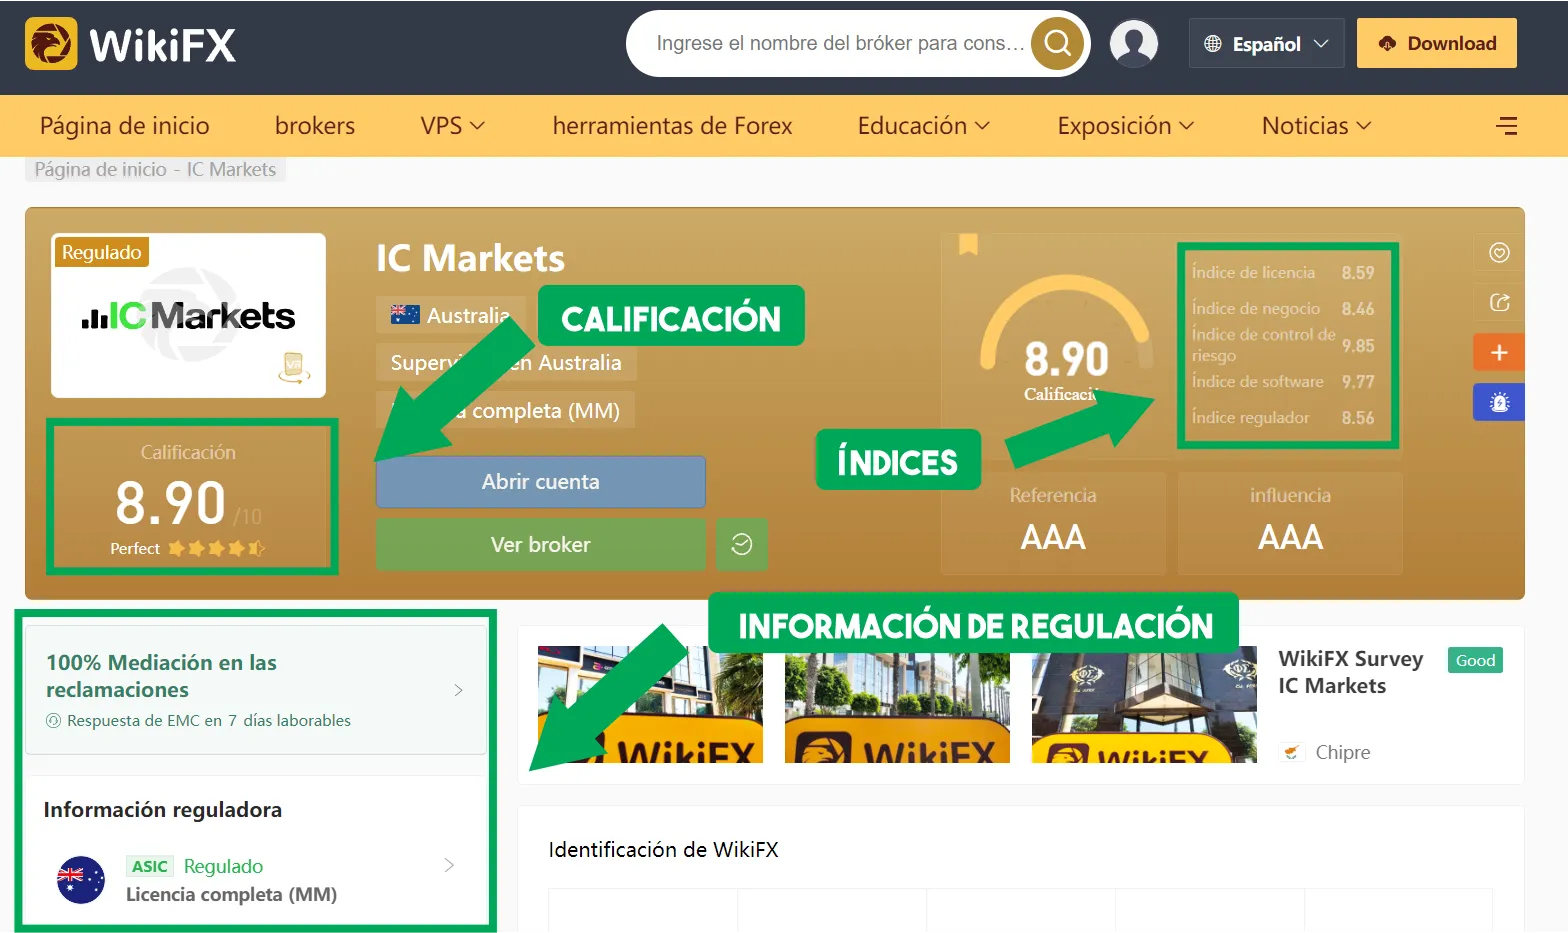The width and height of the screenshot is (1568, 933).
Task: Go to Página de inicio in the navigation bar
Action: (x=125, y=126)
